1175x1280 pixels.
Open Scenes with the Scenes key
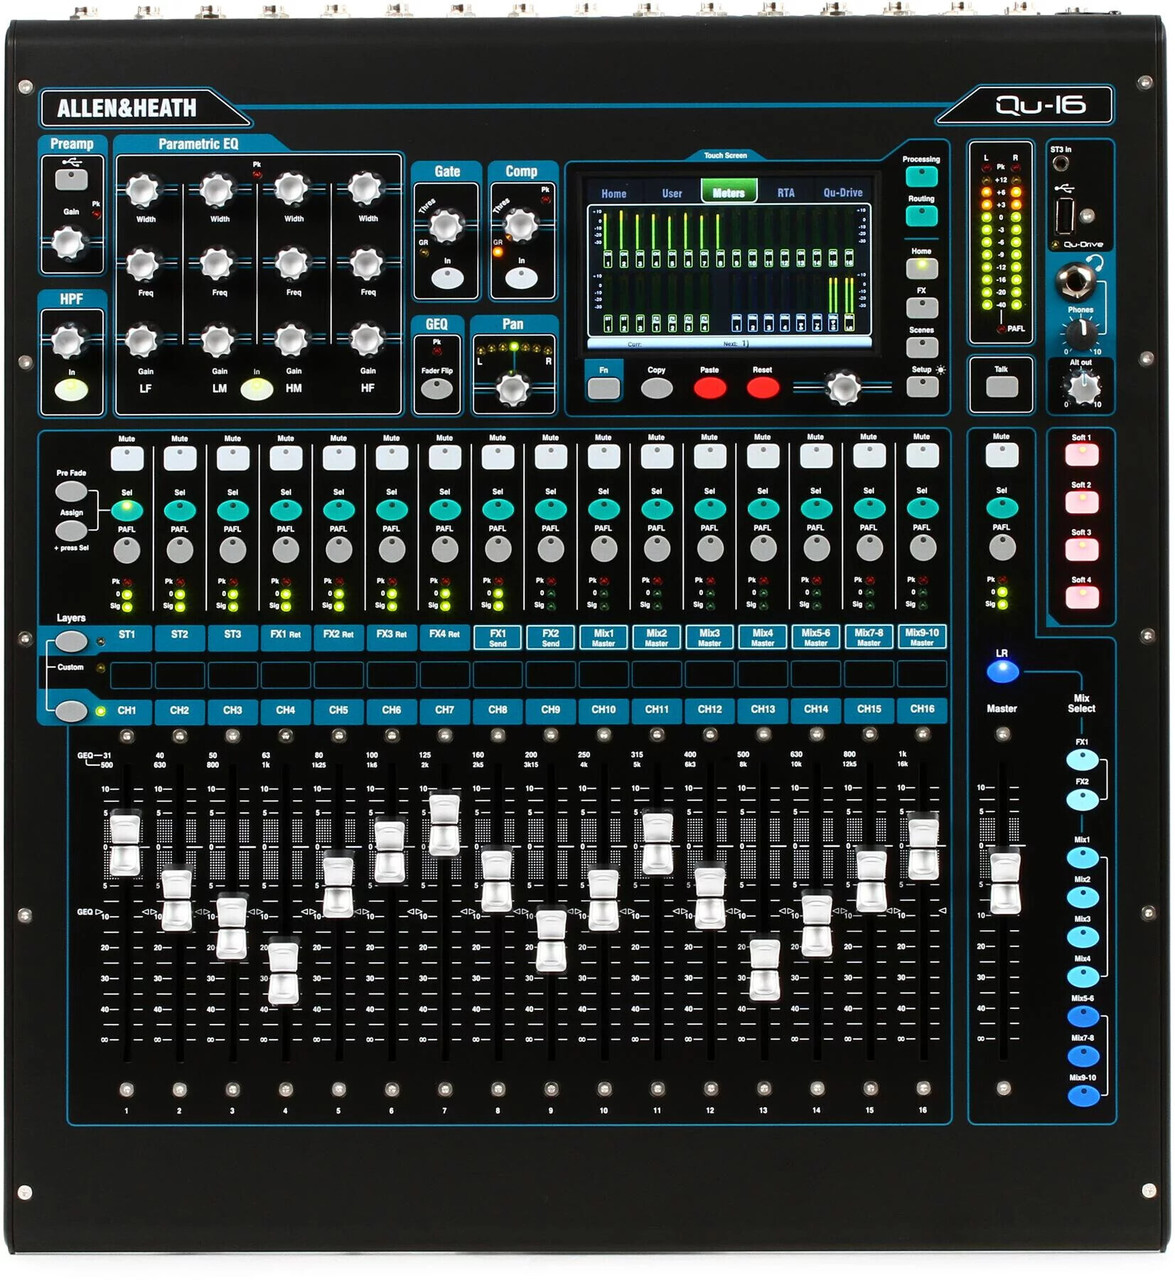(921, 347)
